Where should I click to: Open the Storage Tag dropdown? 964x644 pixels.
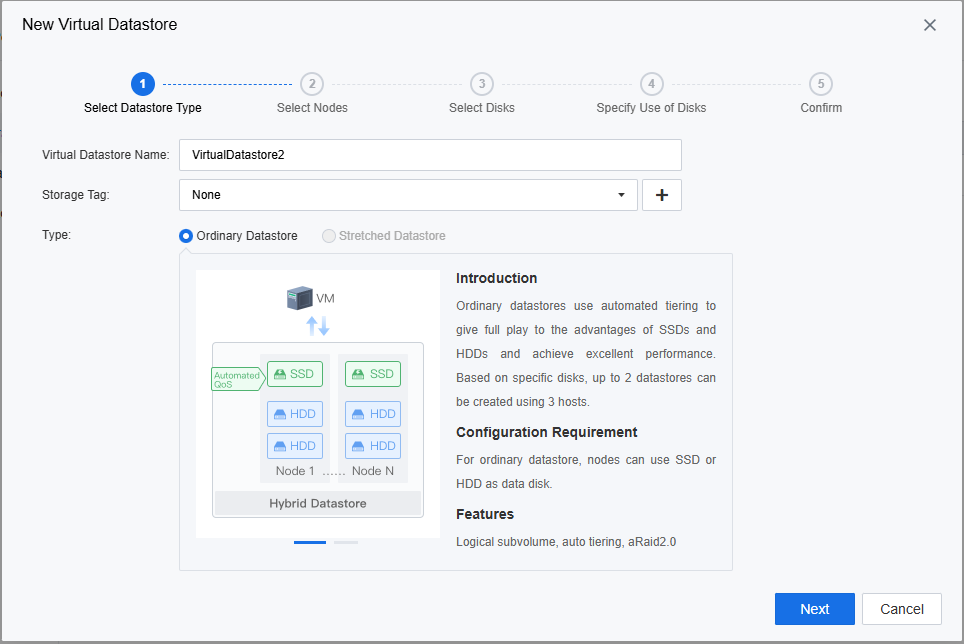coord(408,195)
